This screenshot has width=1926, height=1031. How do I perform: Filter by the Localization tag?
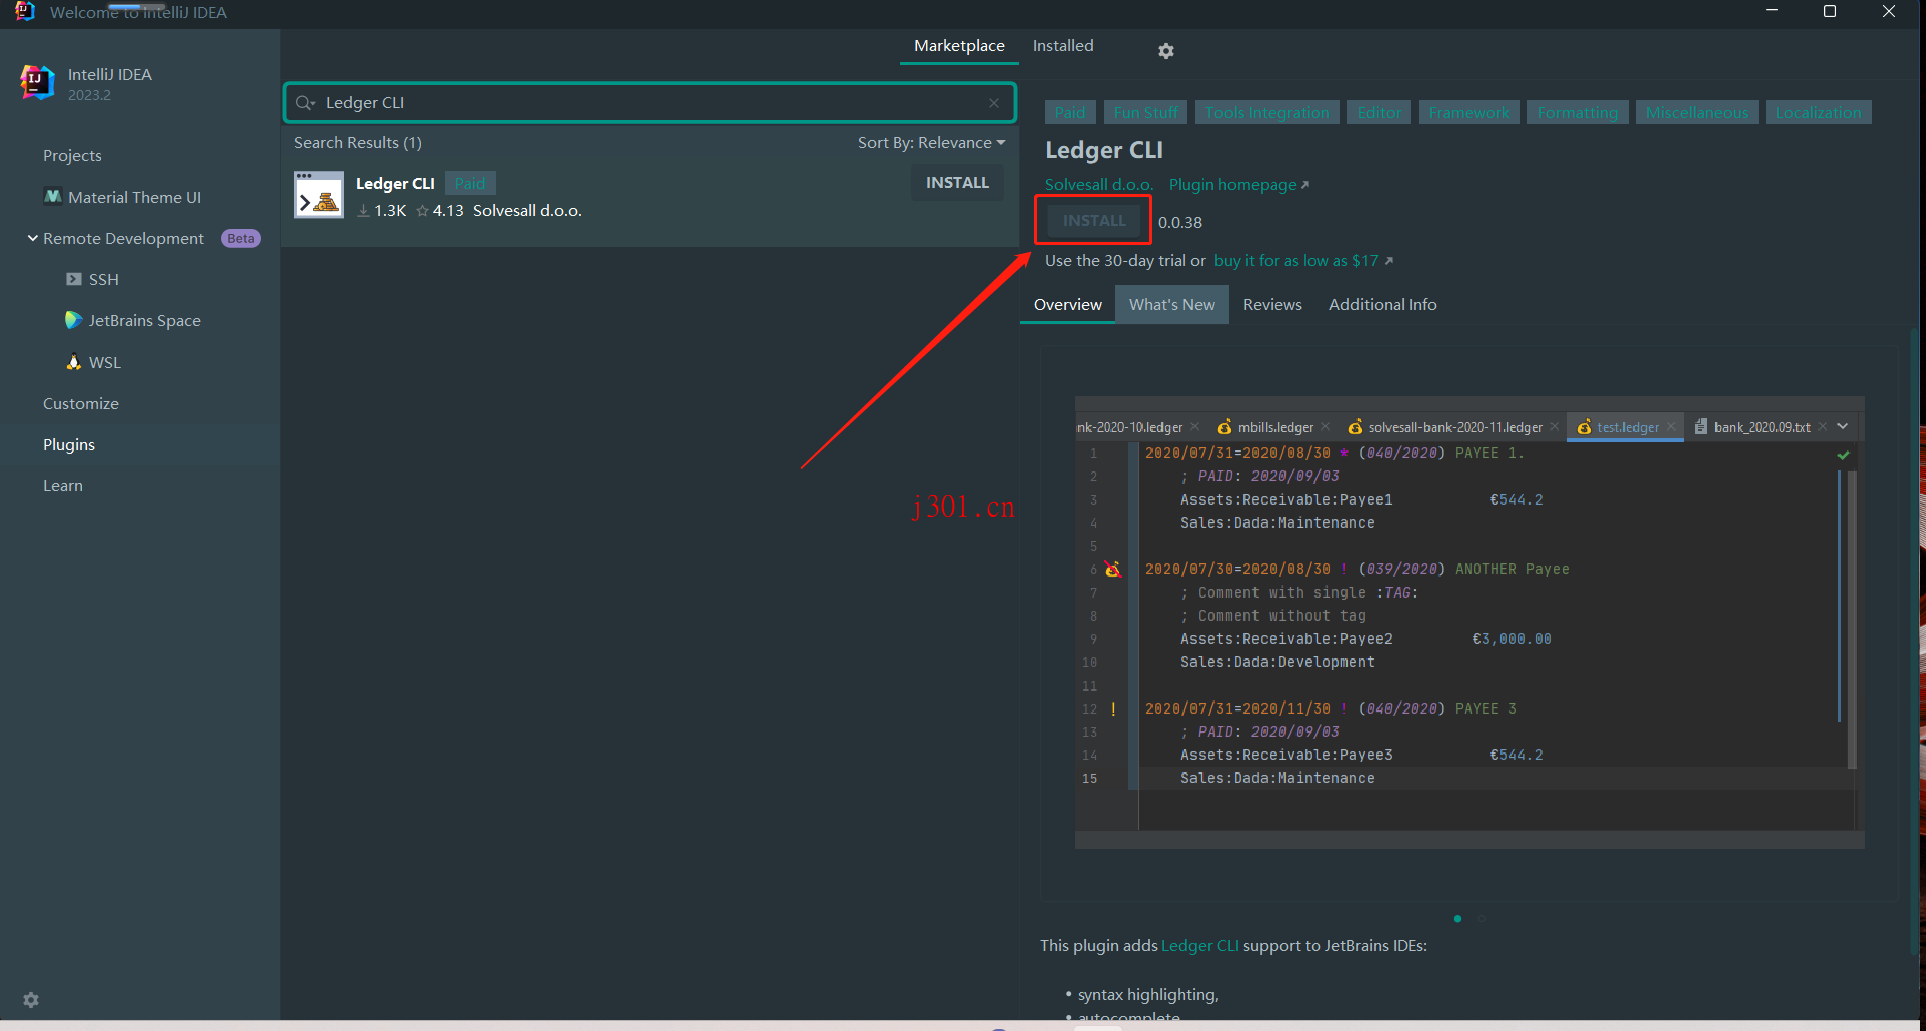(1818, 113)
